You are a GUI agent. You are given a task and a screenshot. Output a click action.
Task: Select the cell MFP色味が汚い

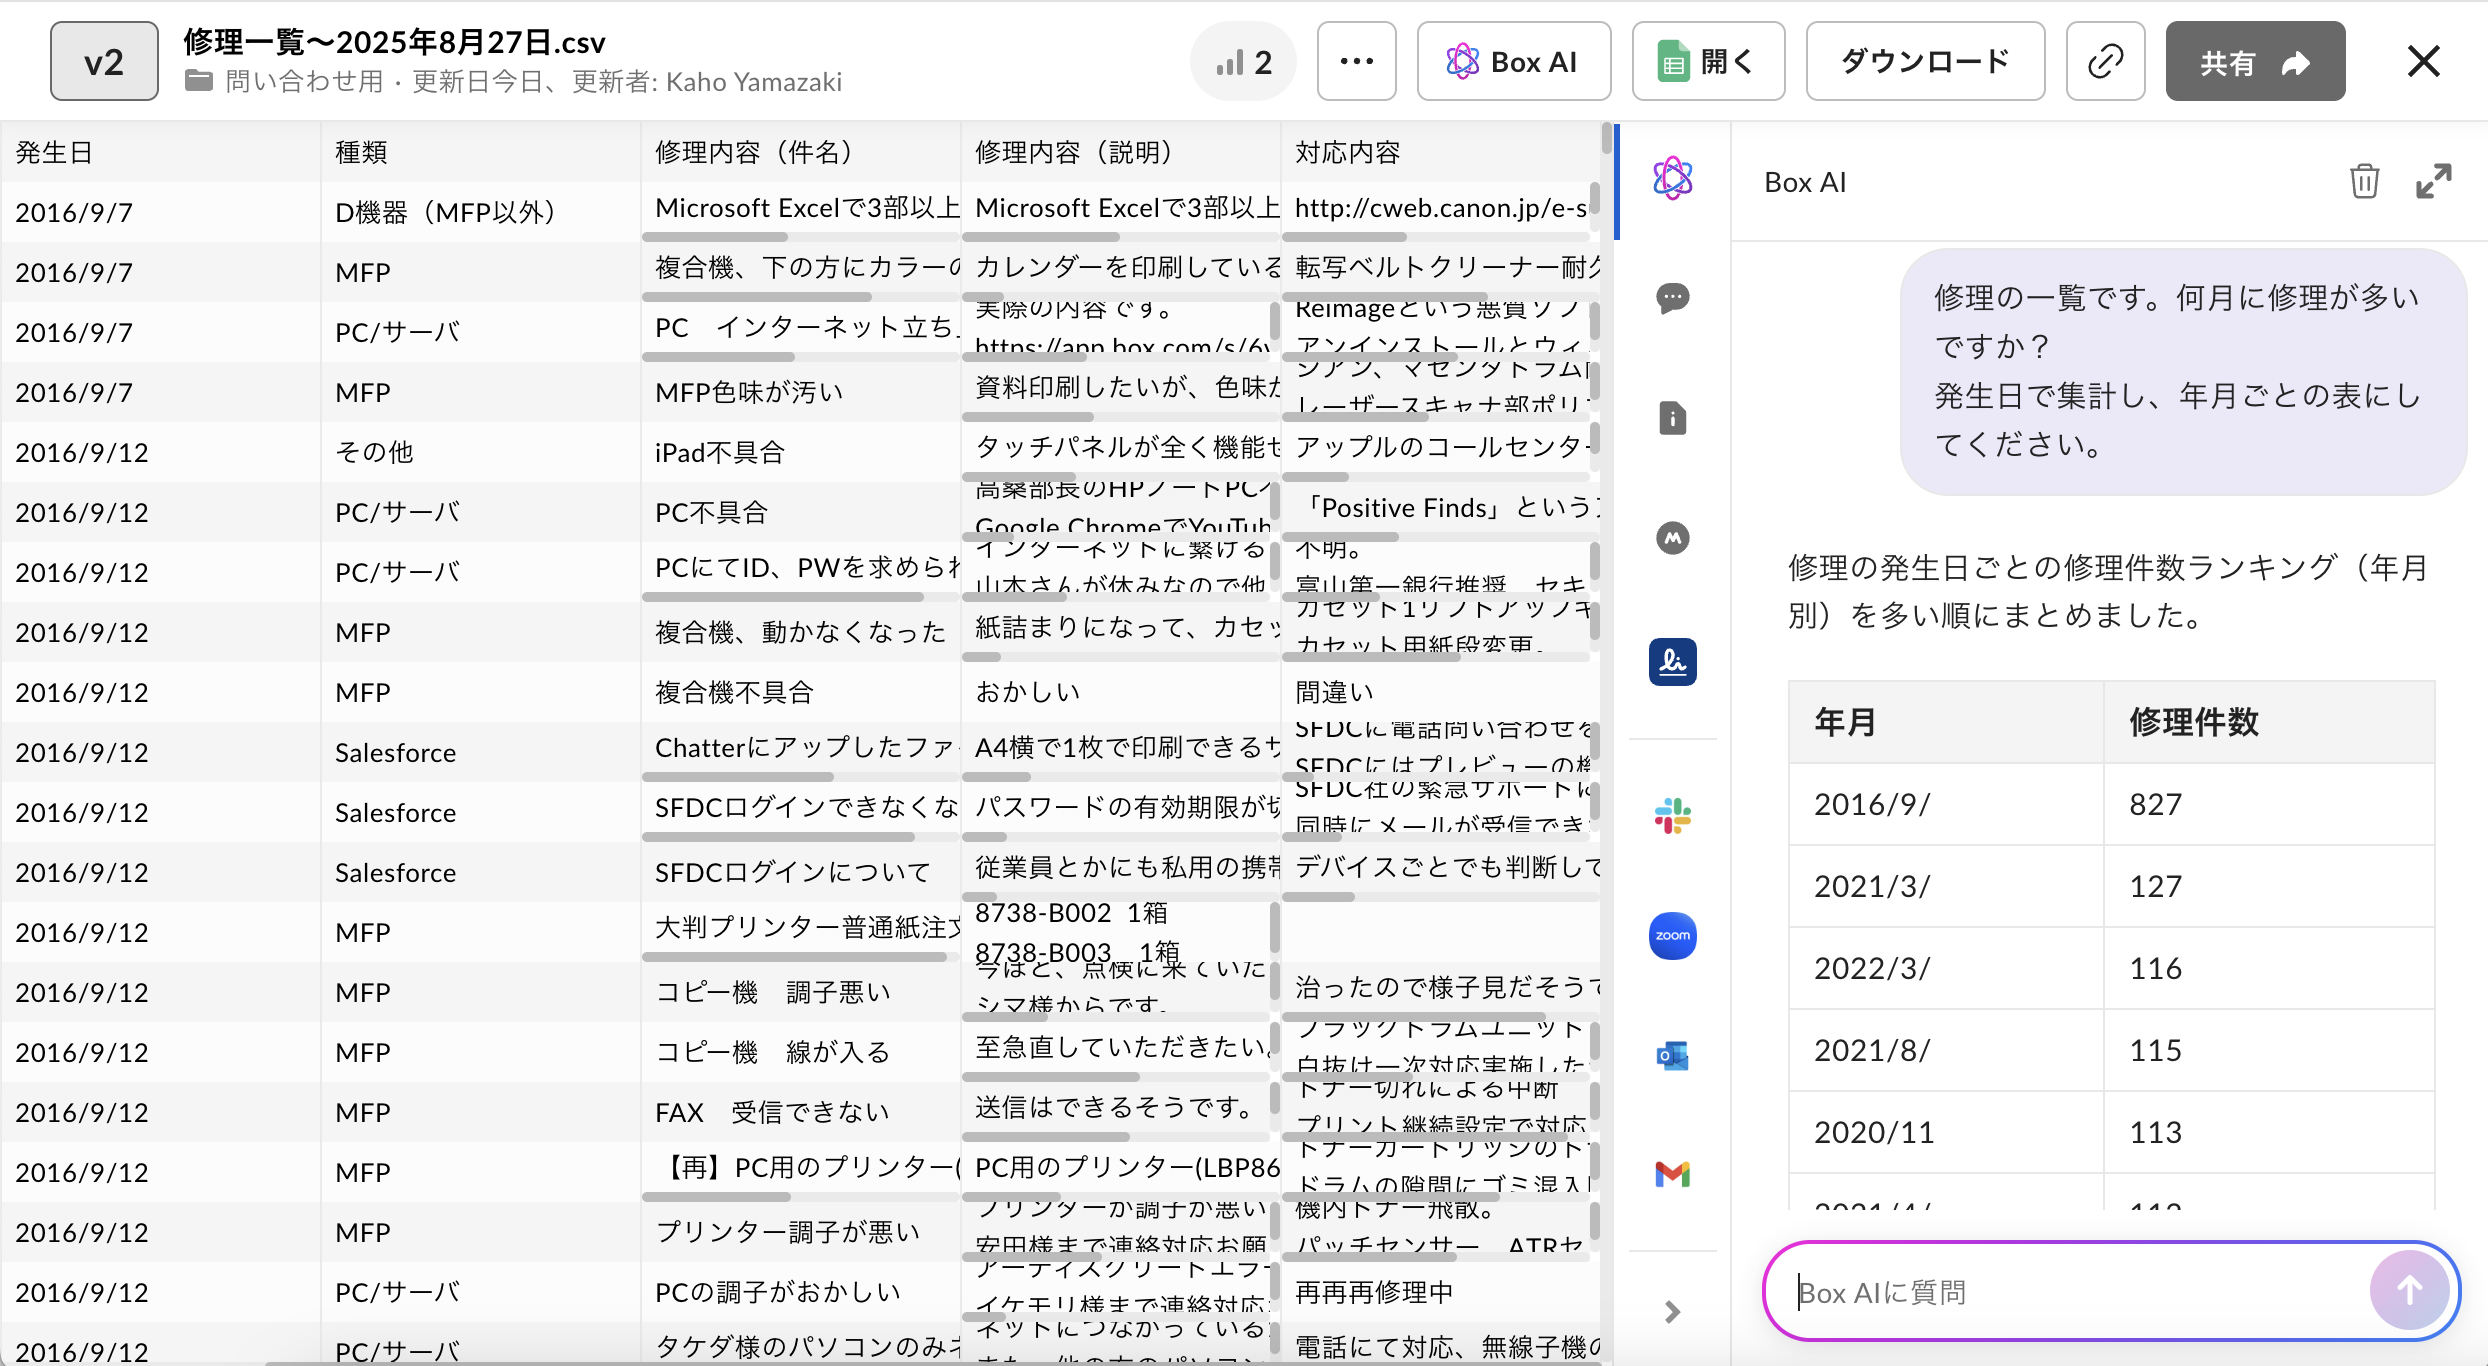800,392
